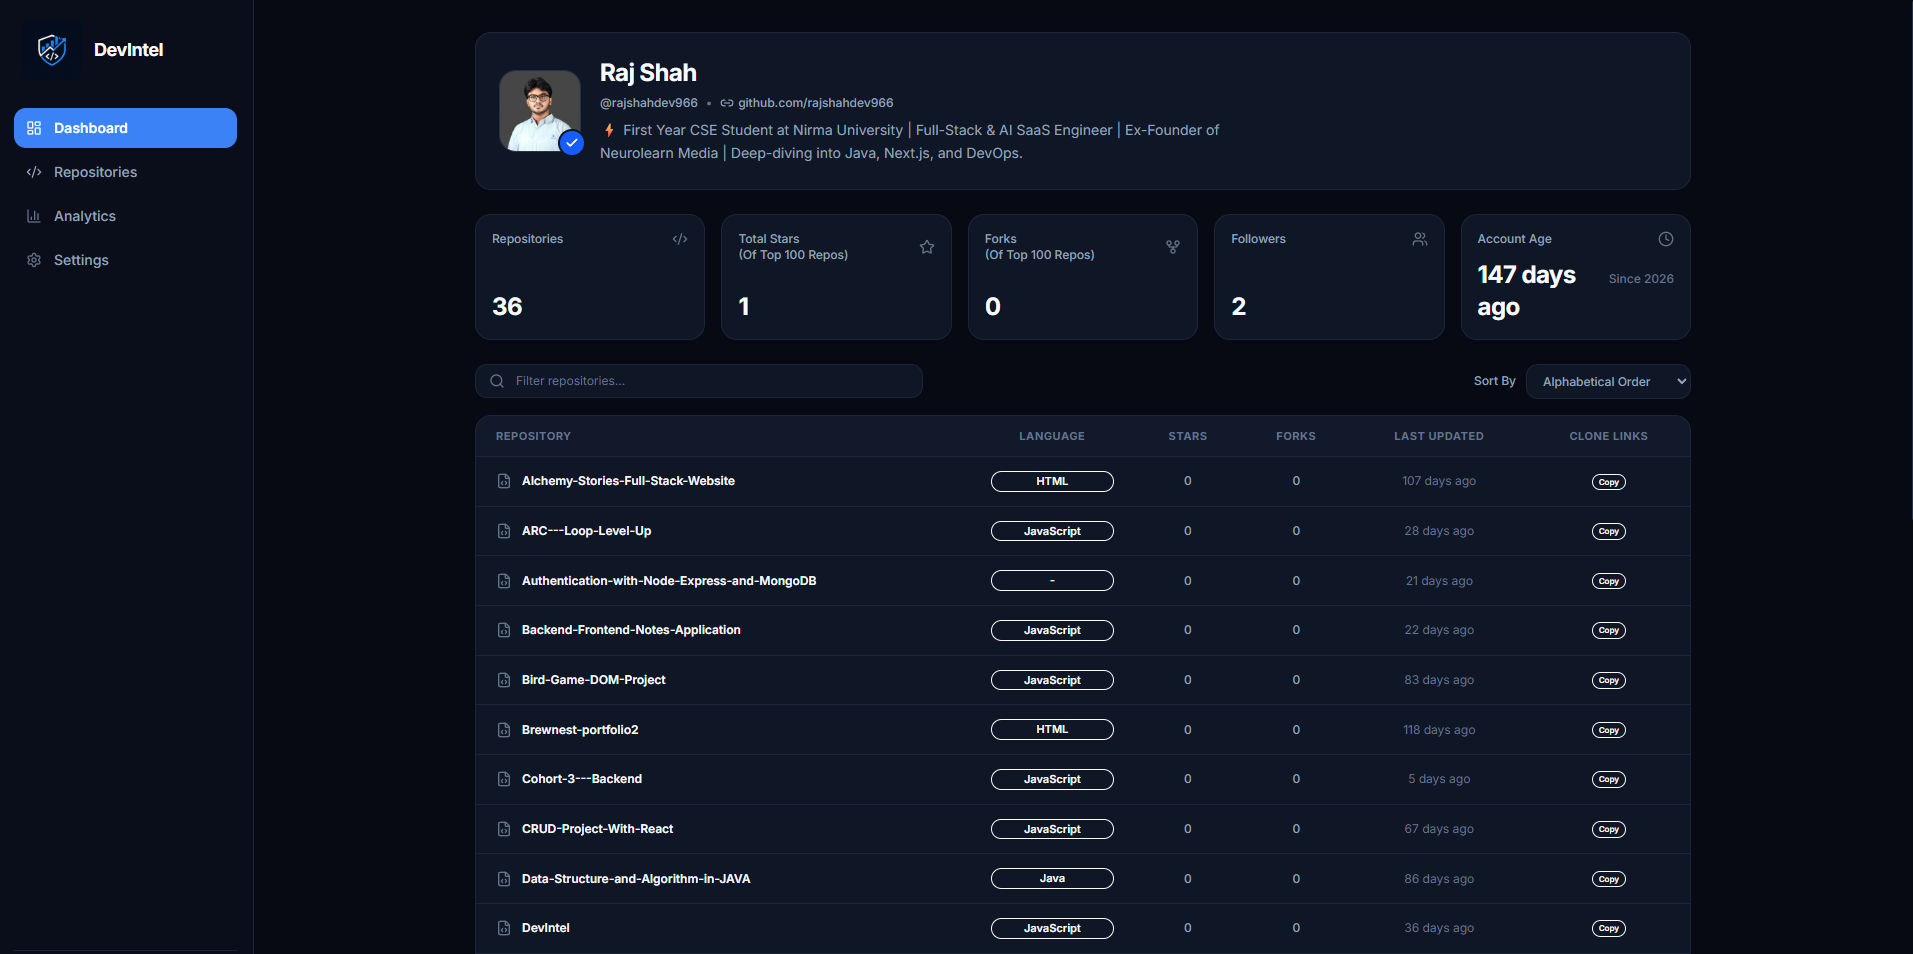Open Settings from the sidebar
This screenshot has width=1913, height=954.
tap(125, 260)
